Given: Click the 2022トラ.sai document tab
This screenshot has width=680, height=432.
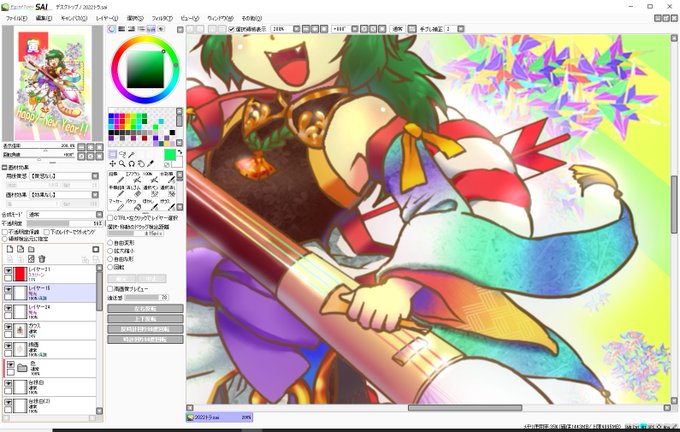Looking at the screenshot, I should click(x=219, y=417).
